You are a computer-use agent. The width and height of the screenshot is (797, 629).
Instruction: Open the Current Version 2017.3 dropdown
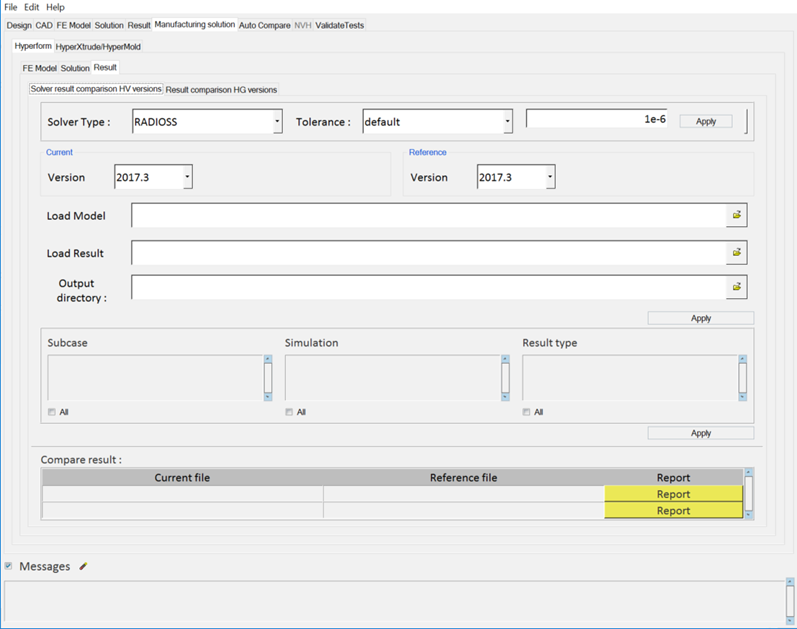pos(187,177)
